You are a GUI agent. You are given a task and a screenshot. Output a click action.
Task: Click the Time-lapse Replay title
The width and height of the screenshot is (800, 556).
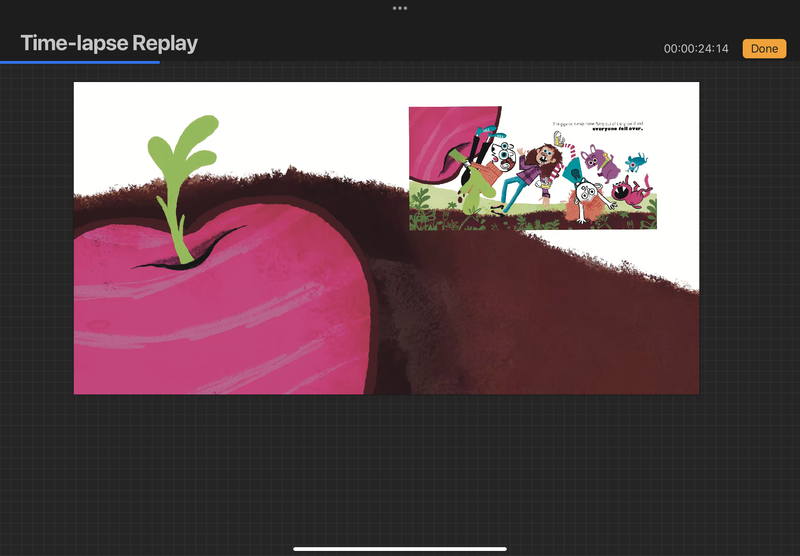pos(109,43)
